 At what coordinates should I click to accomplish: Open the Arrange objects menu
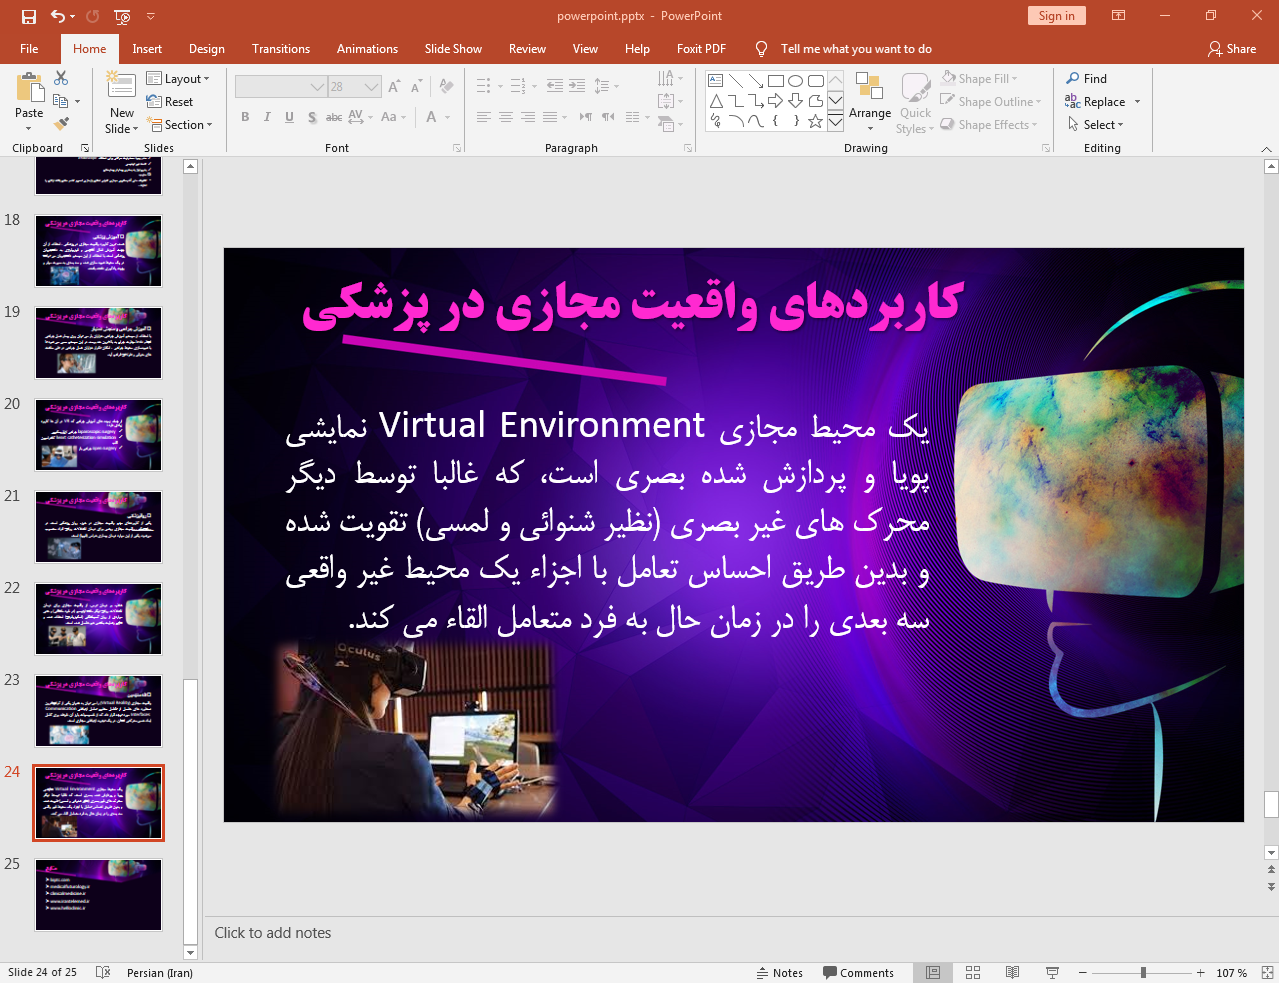tap(870, 101)
